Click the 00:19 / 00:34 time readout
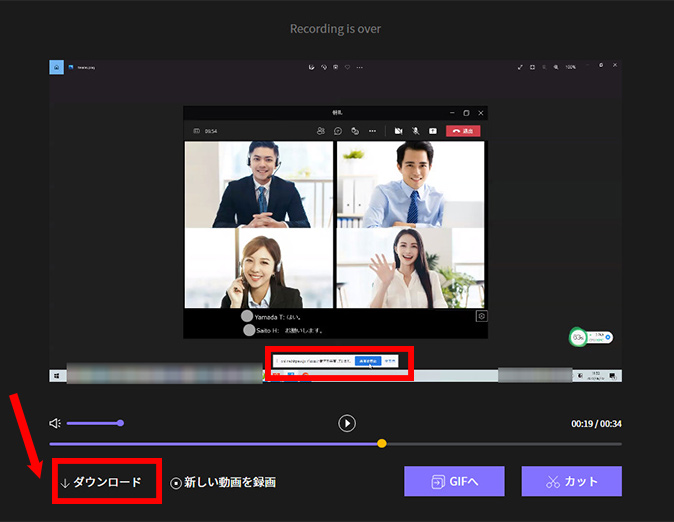This screenshot has height=522, width=674. tap(596, 424)
